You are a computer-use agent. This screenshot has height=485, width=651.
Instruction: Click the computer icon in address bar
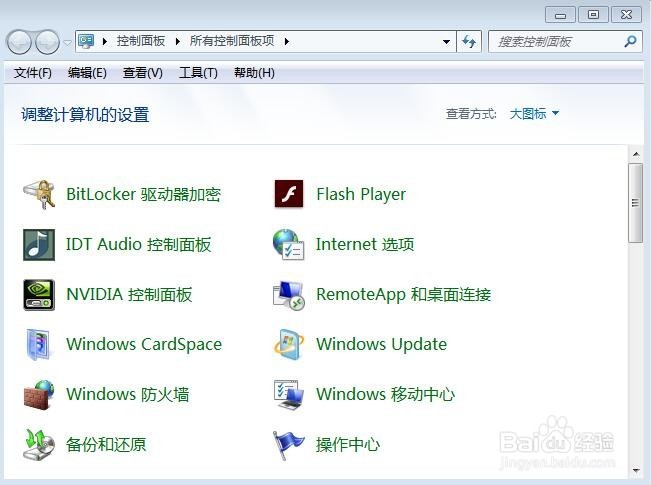pyautogui.click(x=86, y=42)
